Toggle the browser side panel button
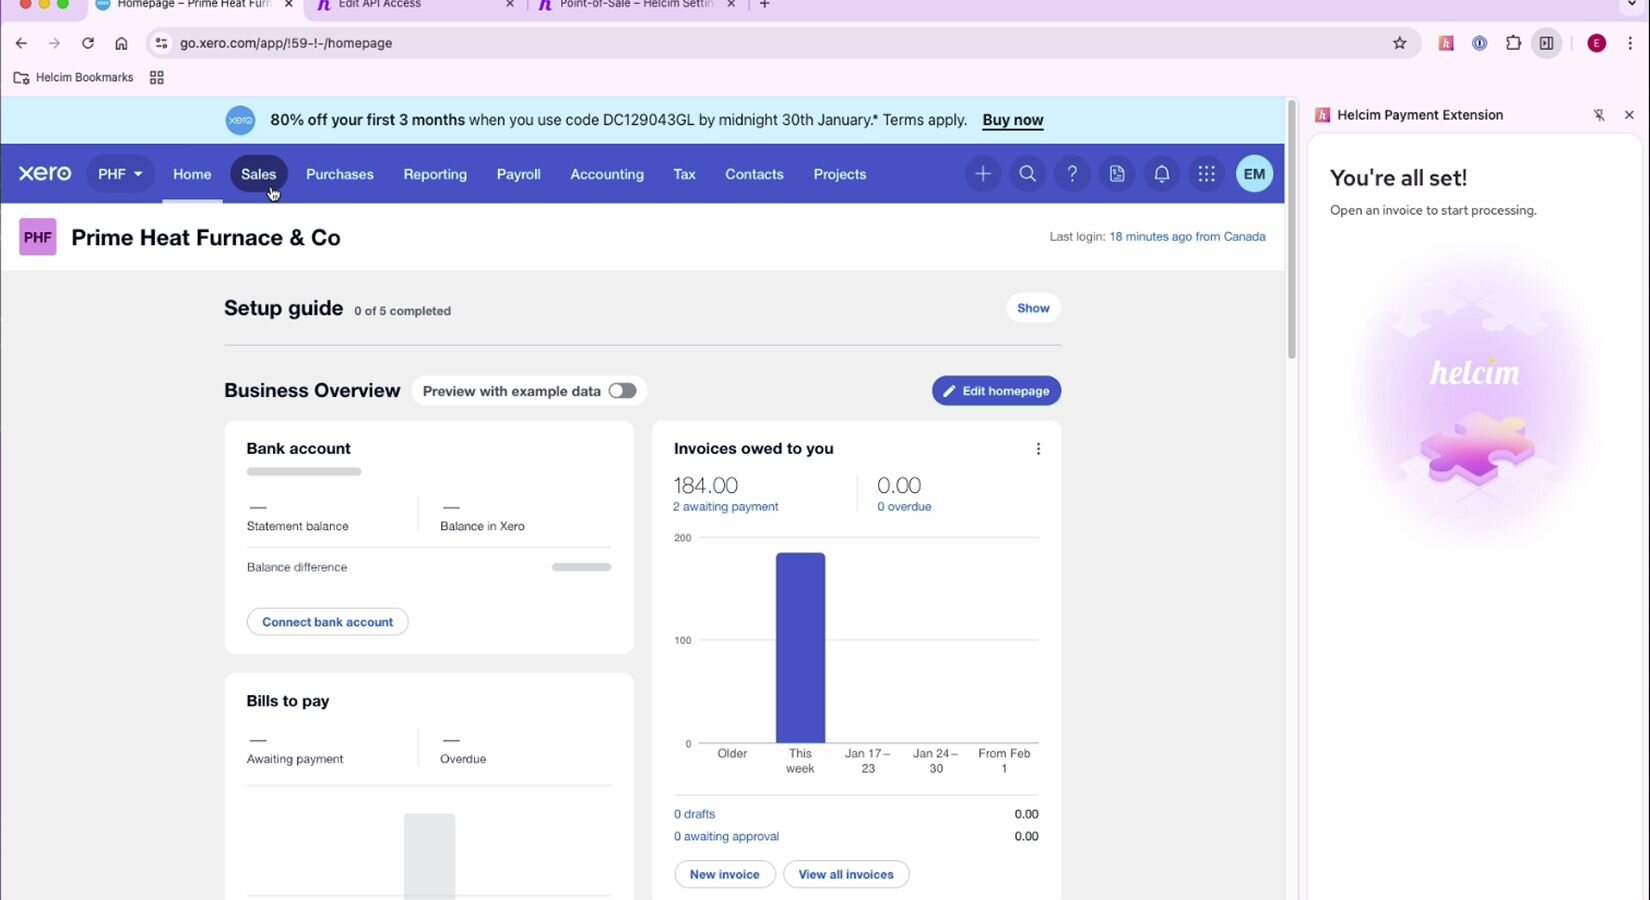Screen dimensions: 1650x900 (1547, 43)
